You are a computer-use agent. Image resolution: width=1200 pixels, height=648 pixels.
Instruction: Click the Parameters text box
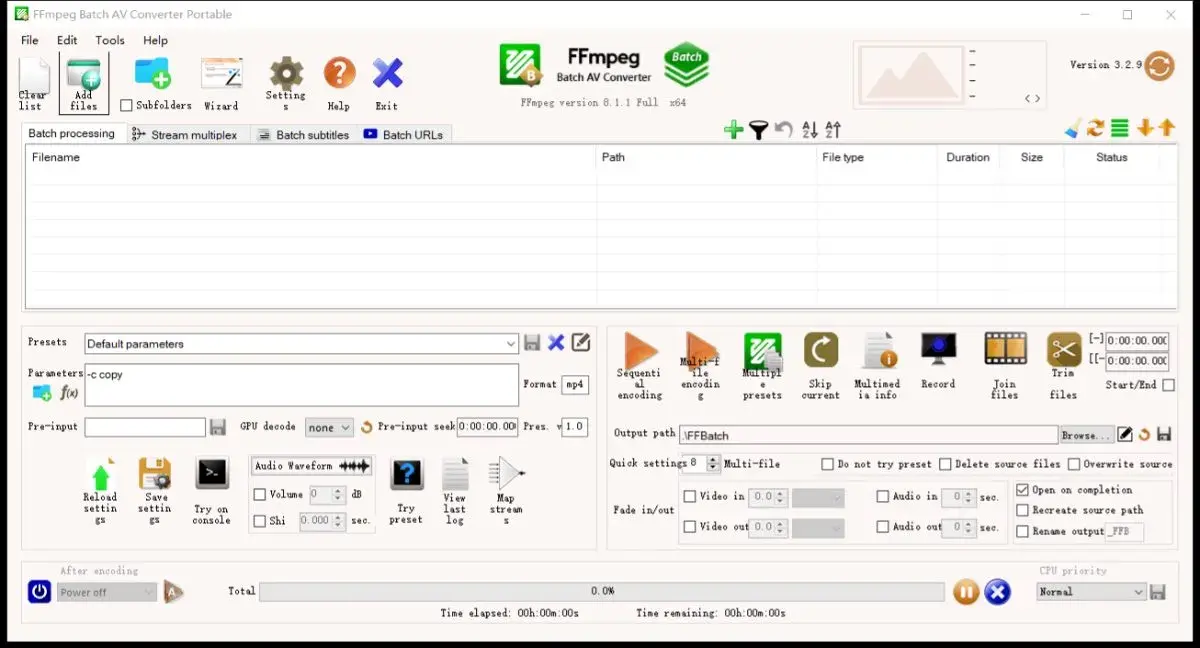[301, 385]
